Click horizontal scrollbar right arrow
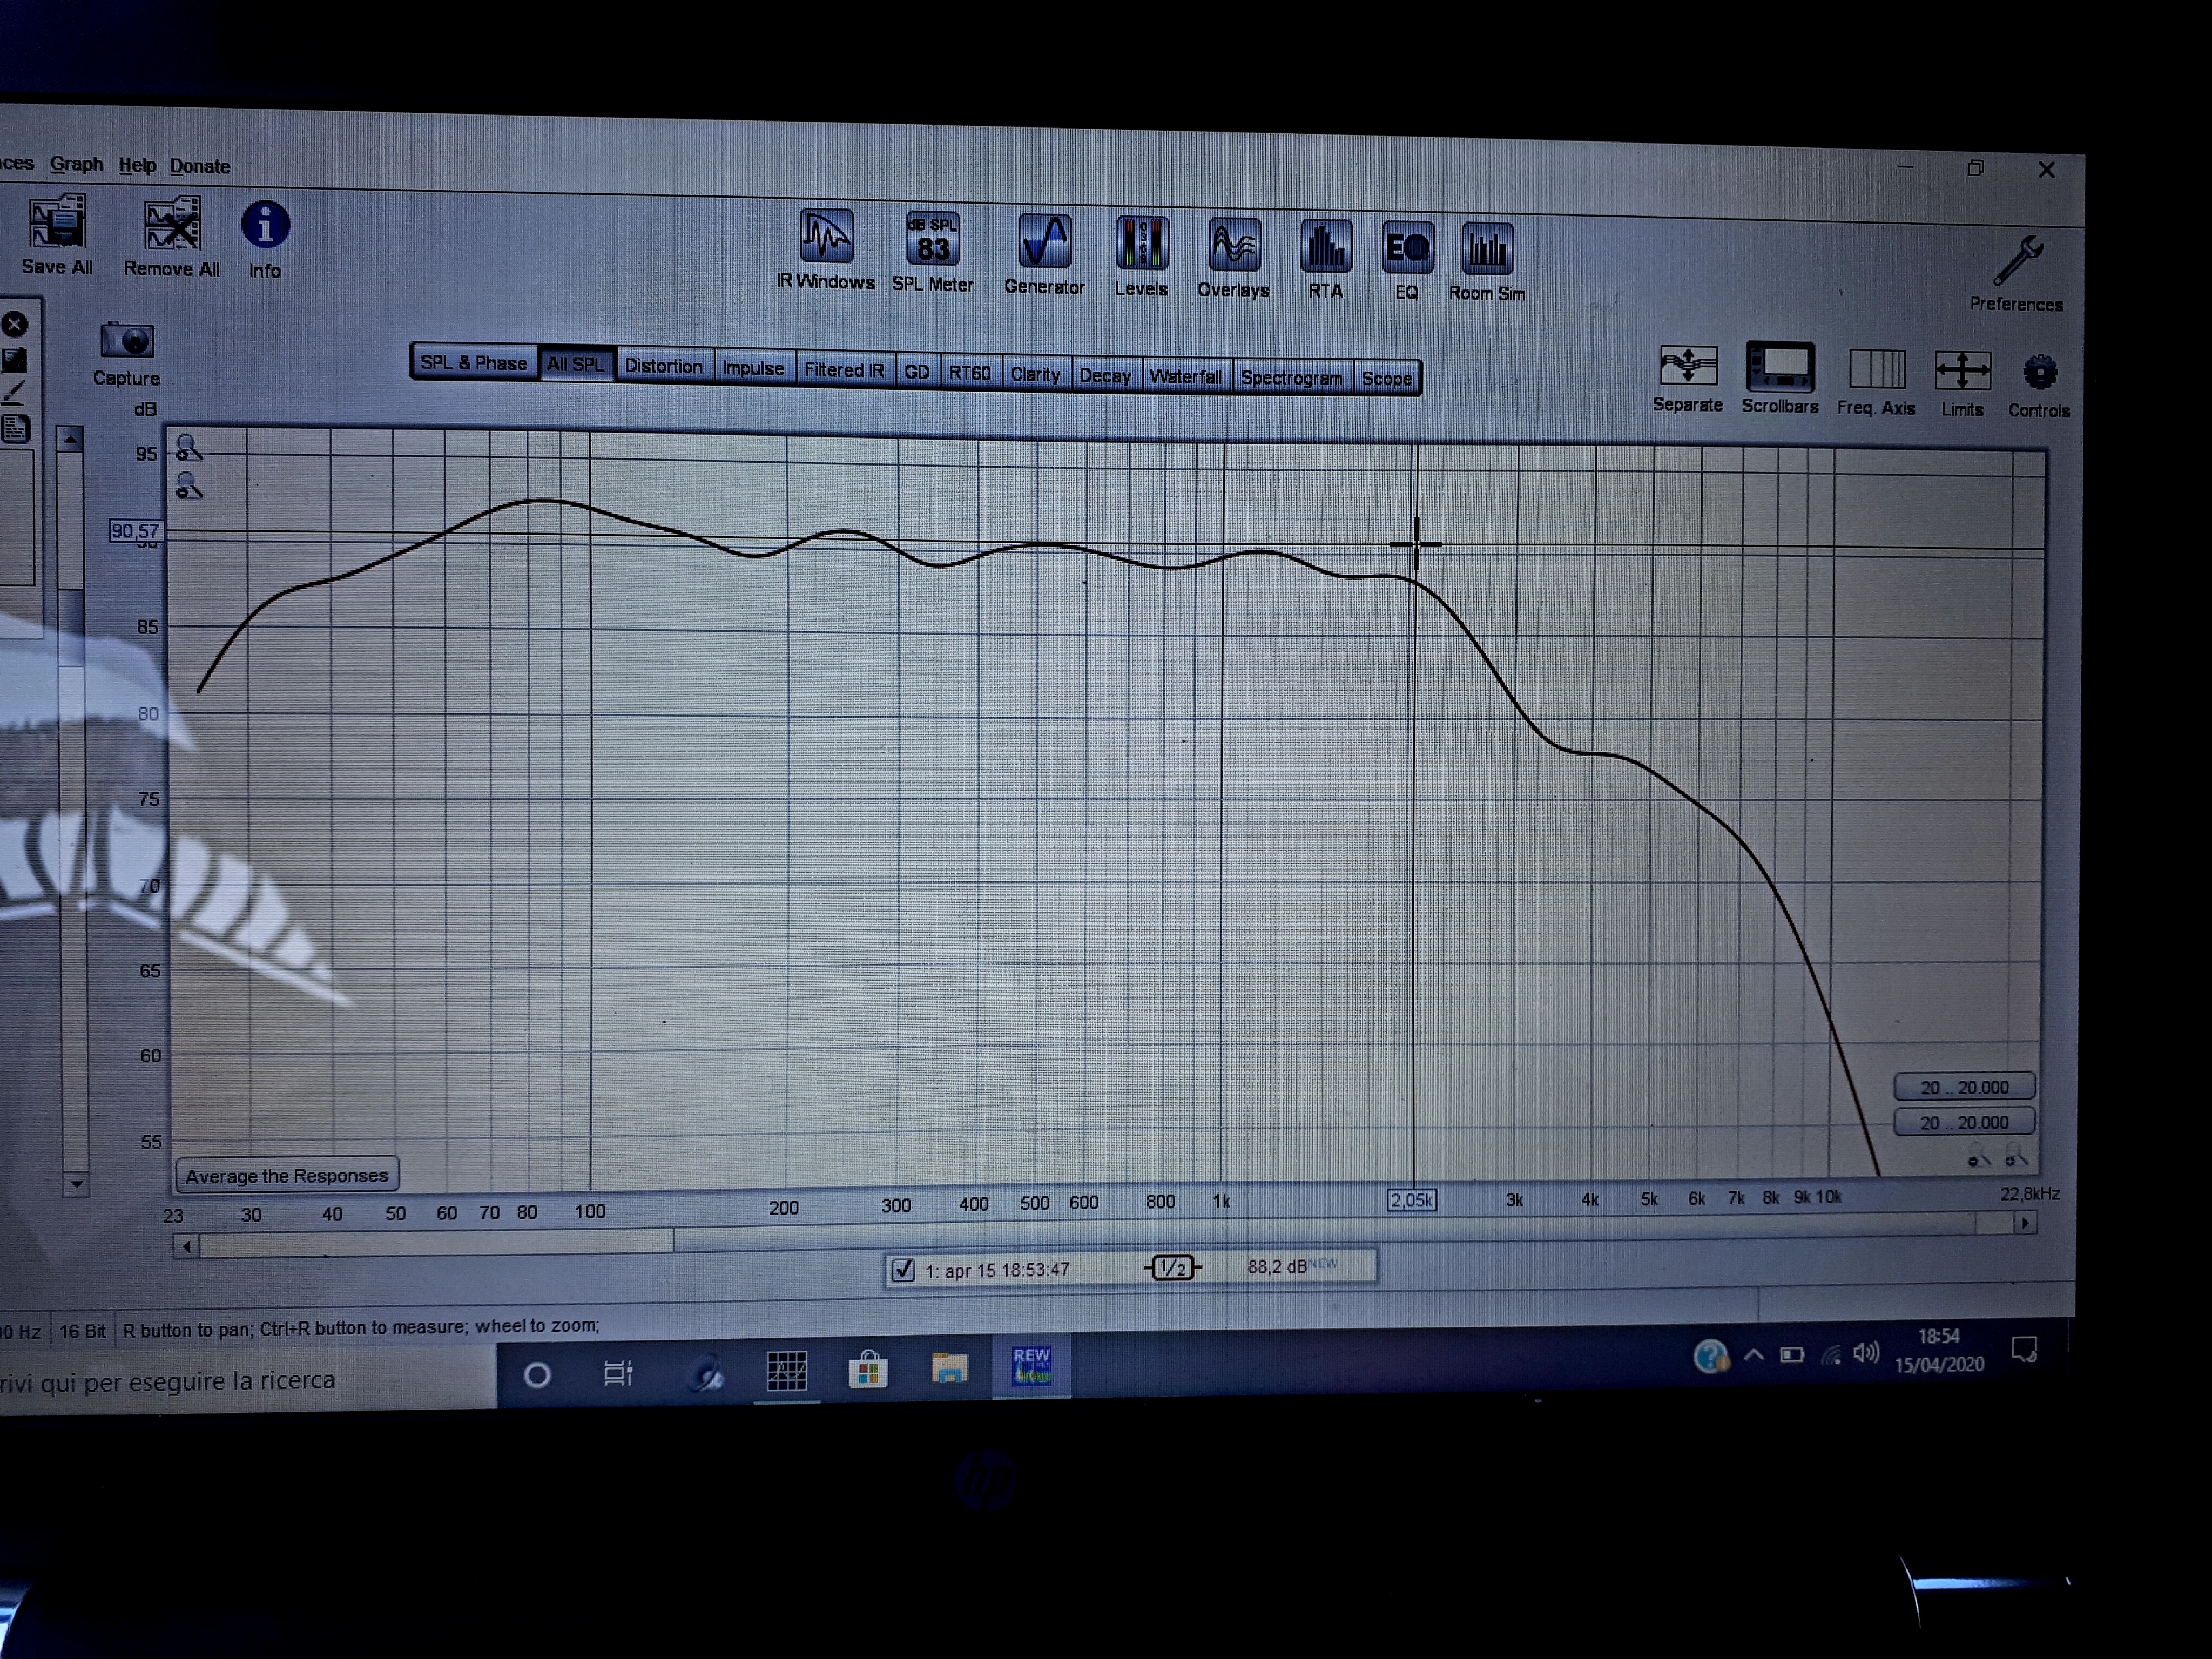The height and width of the screenshot is (1659, 2212). [2025, 1222]
